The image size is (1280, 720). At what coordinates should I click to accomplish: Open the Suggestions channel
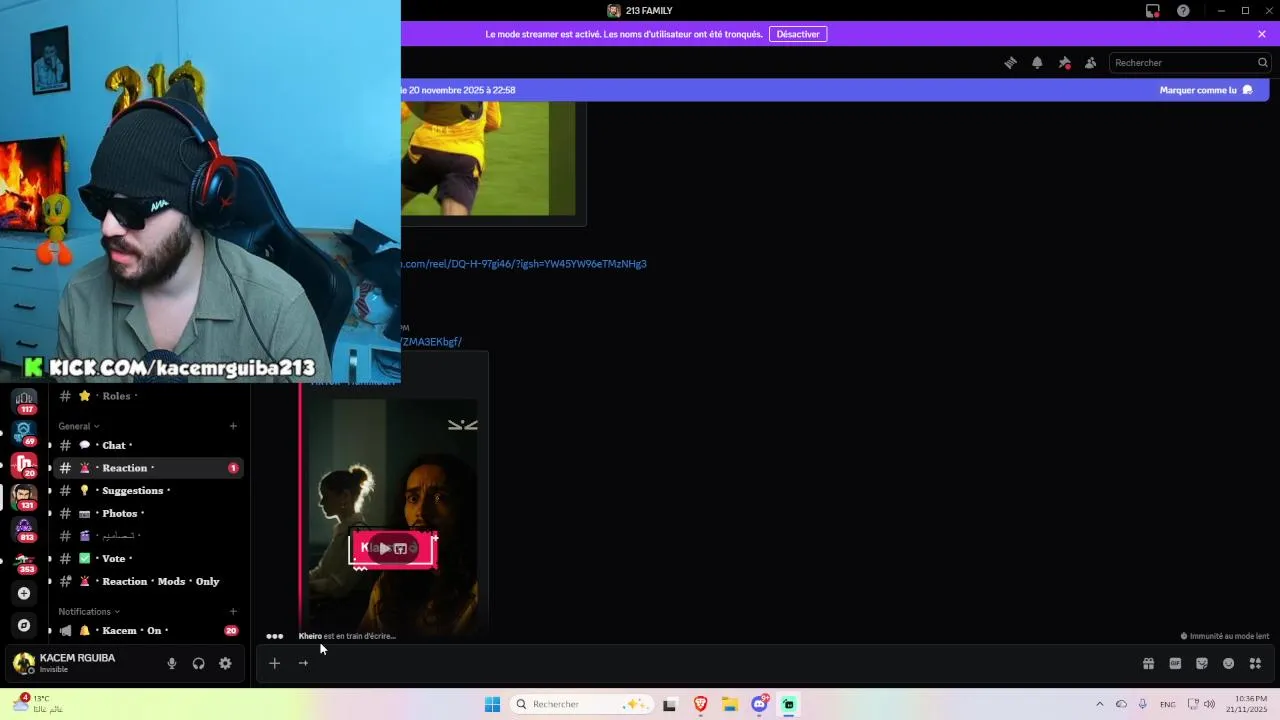click(x=148, y=491)
